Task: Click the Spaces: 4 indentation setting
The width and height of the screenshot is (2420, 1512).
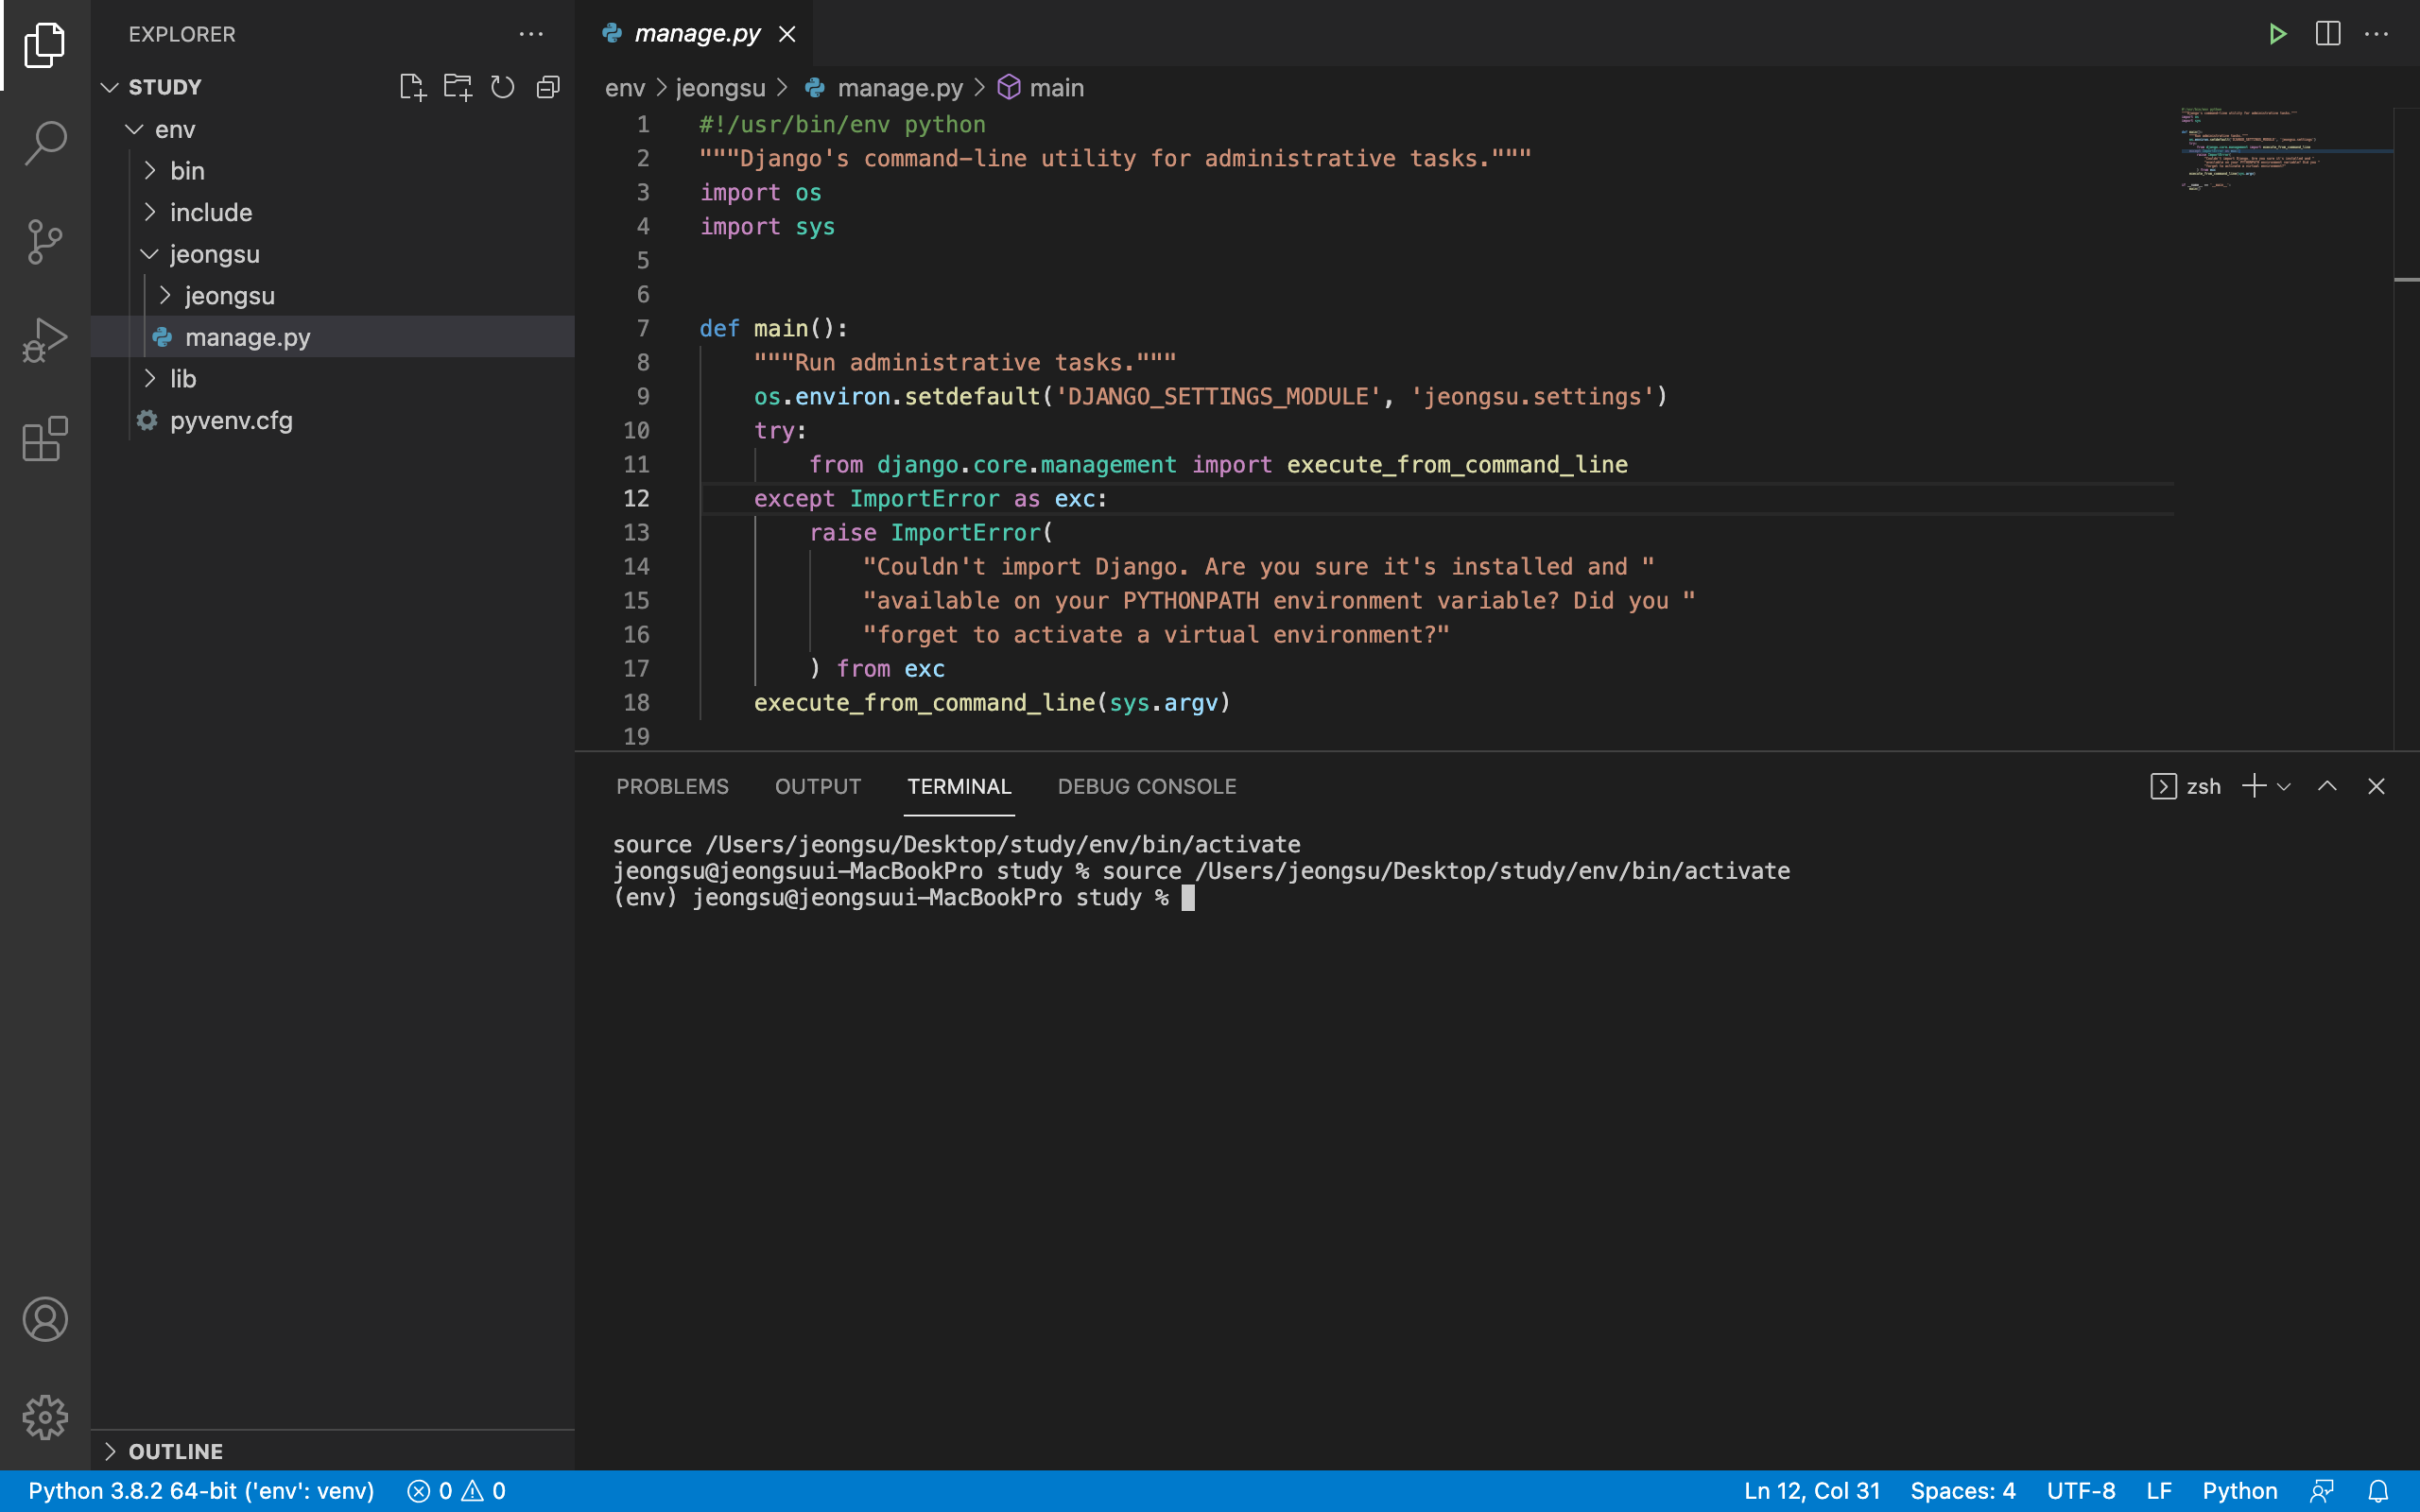Action: coord(1962,1491)
